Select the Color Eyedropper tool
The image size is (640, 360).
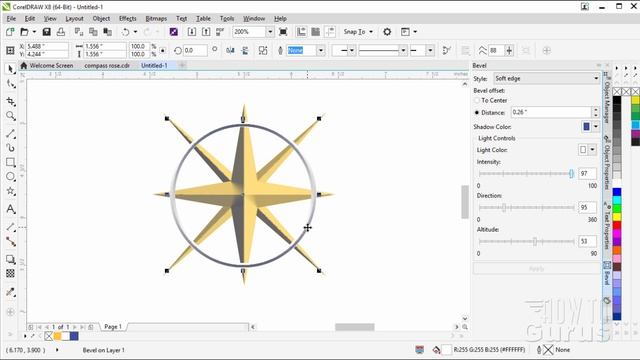(11, 291)
